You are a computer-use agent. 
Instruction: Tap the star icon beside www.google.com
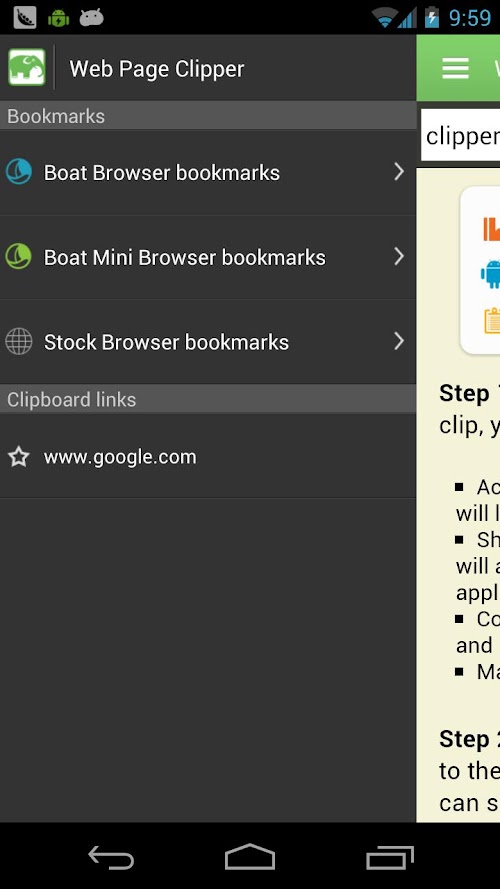19,456
